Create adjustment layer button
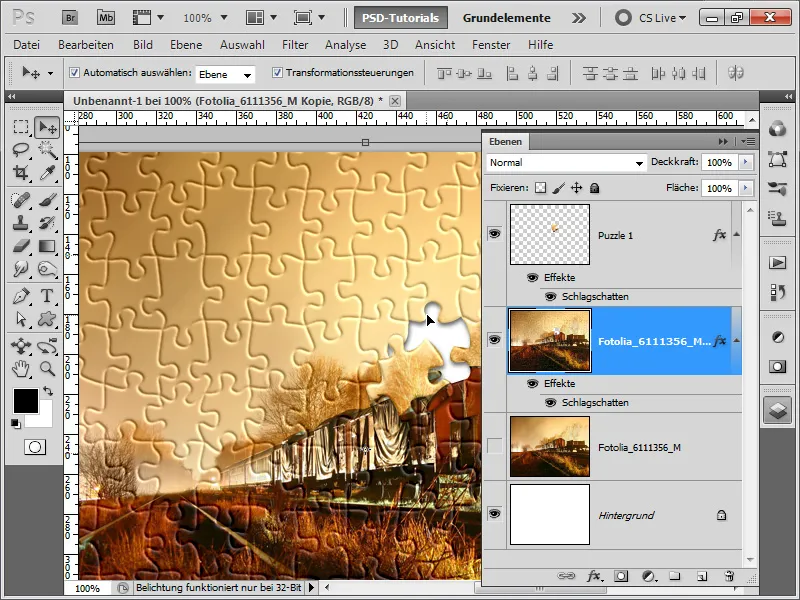 click(x=648, y=576)
